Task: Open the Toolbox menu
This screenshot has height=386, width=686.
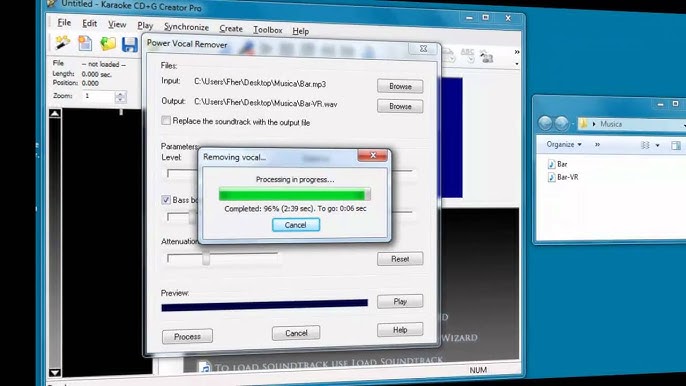Action: coord(267,30)
